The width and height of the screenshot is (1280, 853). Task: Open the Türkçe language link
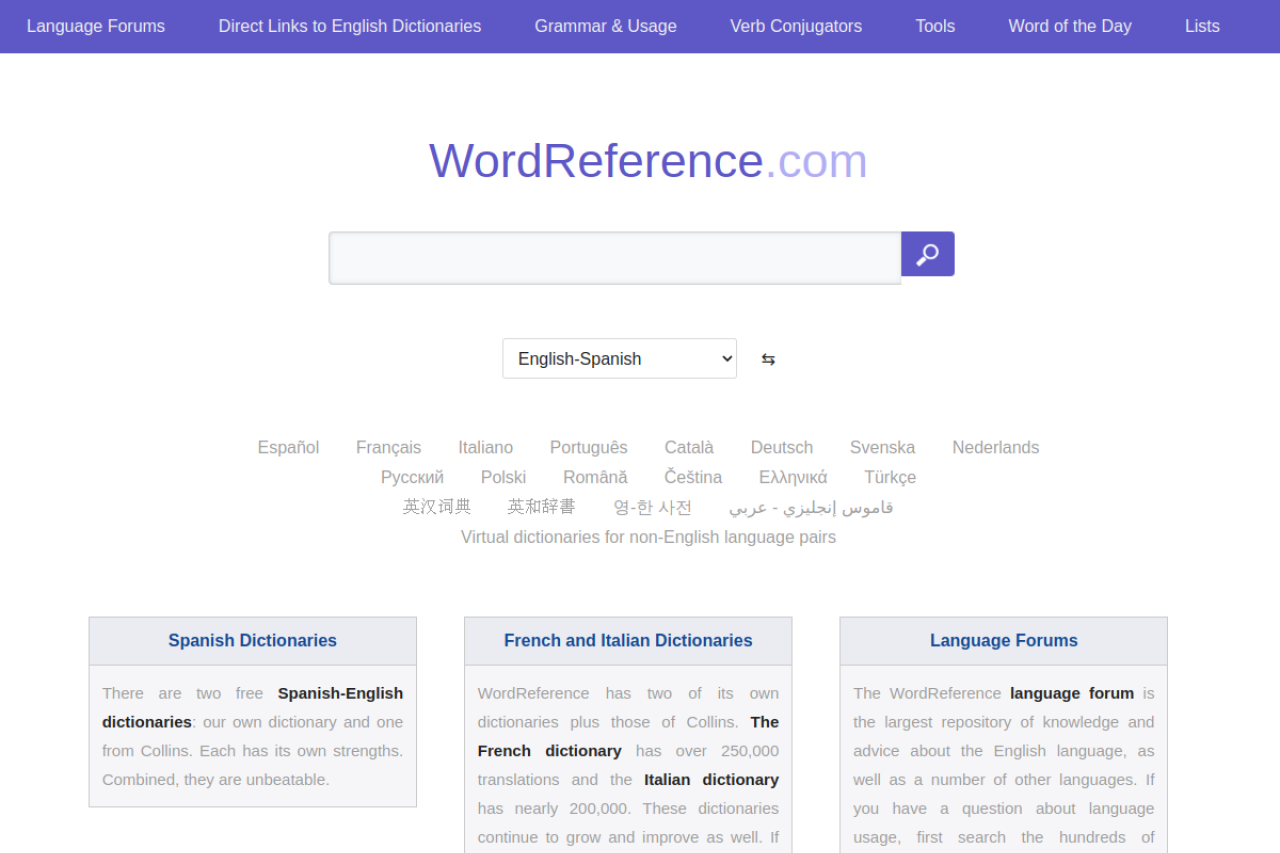[890, 477]
